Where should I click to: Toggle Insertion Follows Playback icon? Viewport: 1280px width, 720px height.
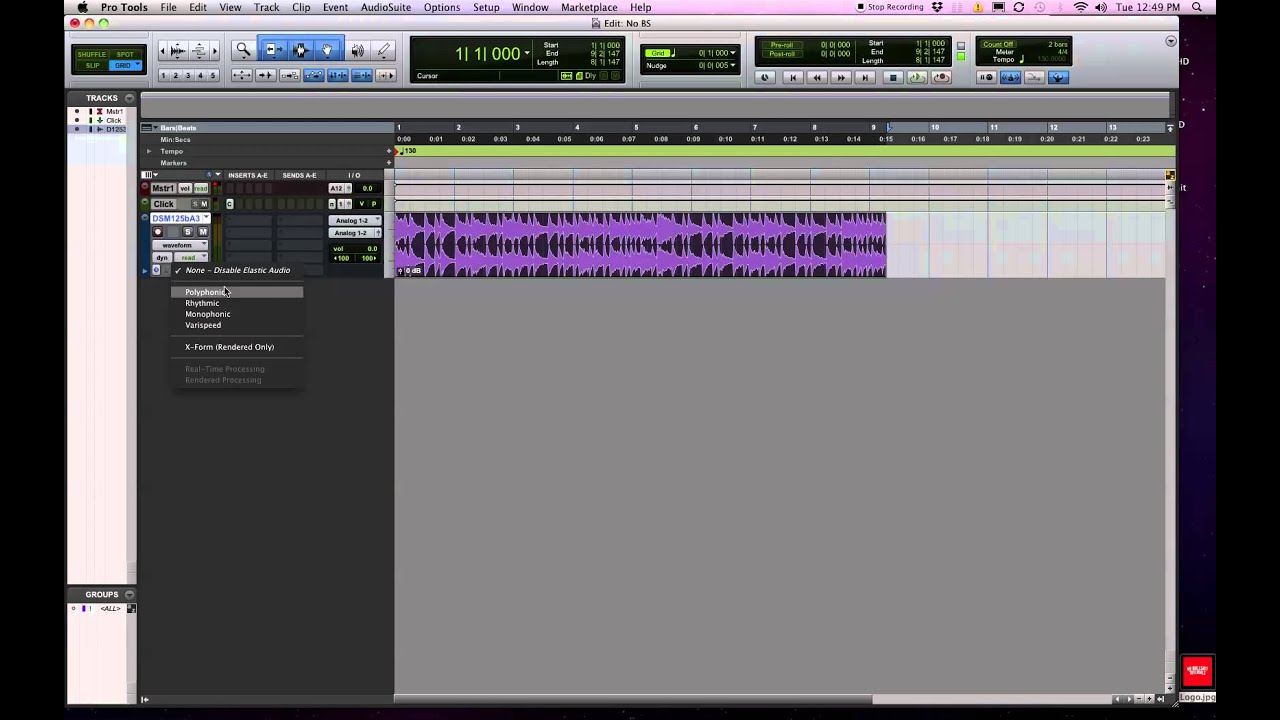click(x=384, y=75)
